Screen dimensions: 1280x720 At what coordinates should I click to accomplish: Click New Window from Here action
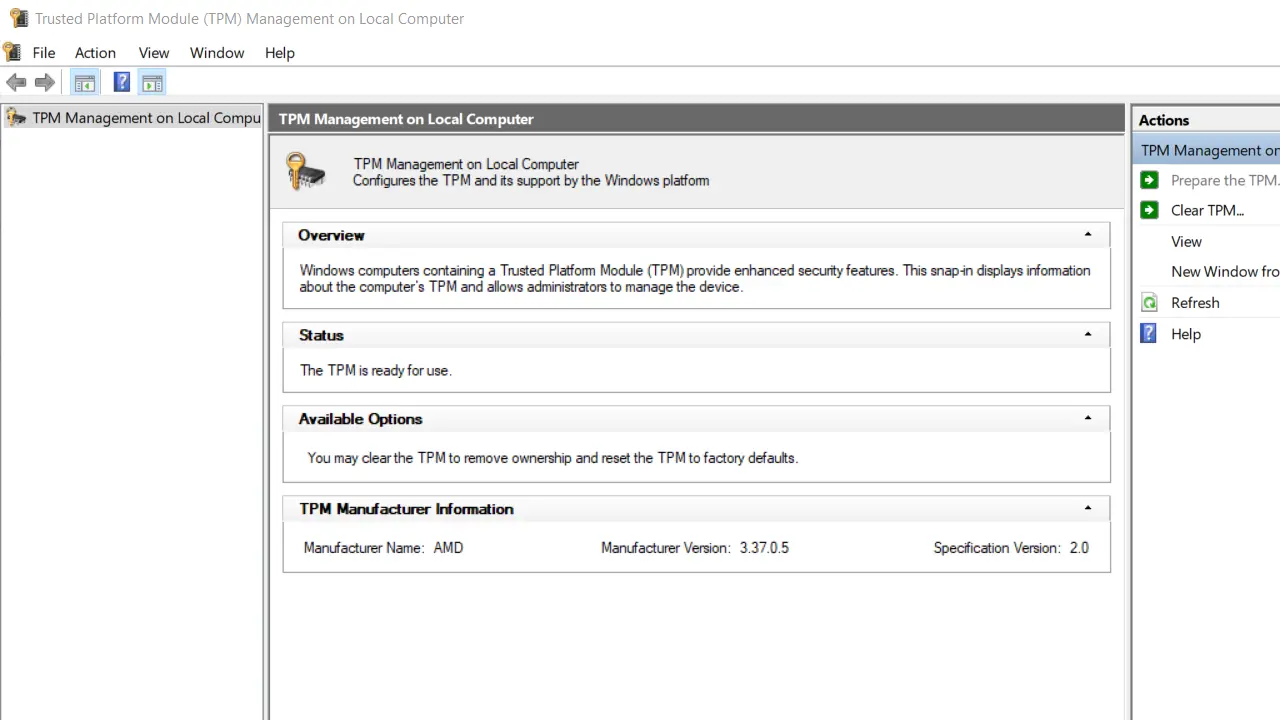point(1225,271)
